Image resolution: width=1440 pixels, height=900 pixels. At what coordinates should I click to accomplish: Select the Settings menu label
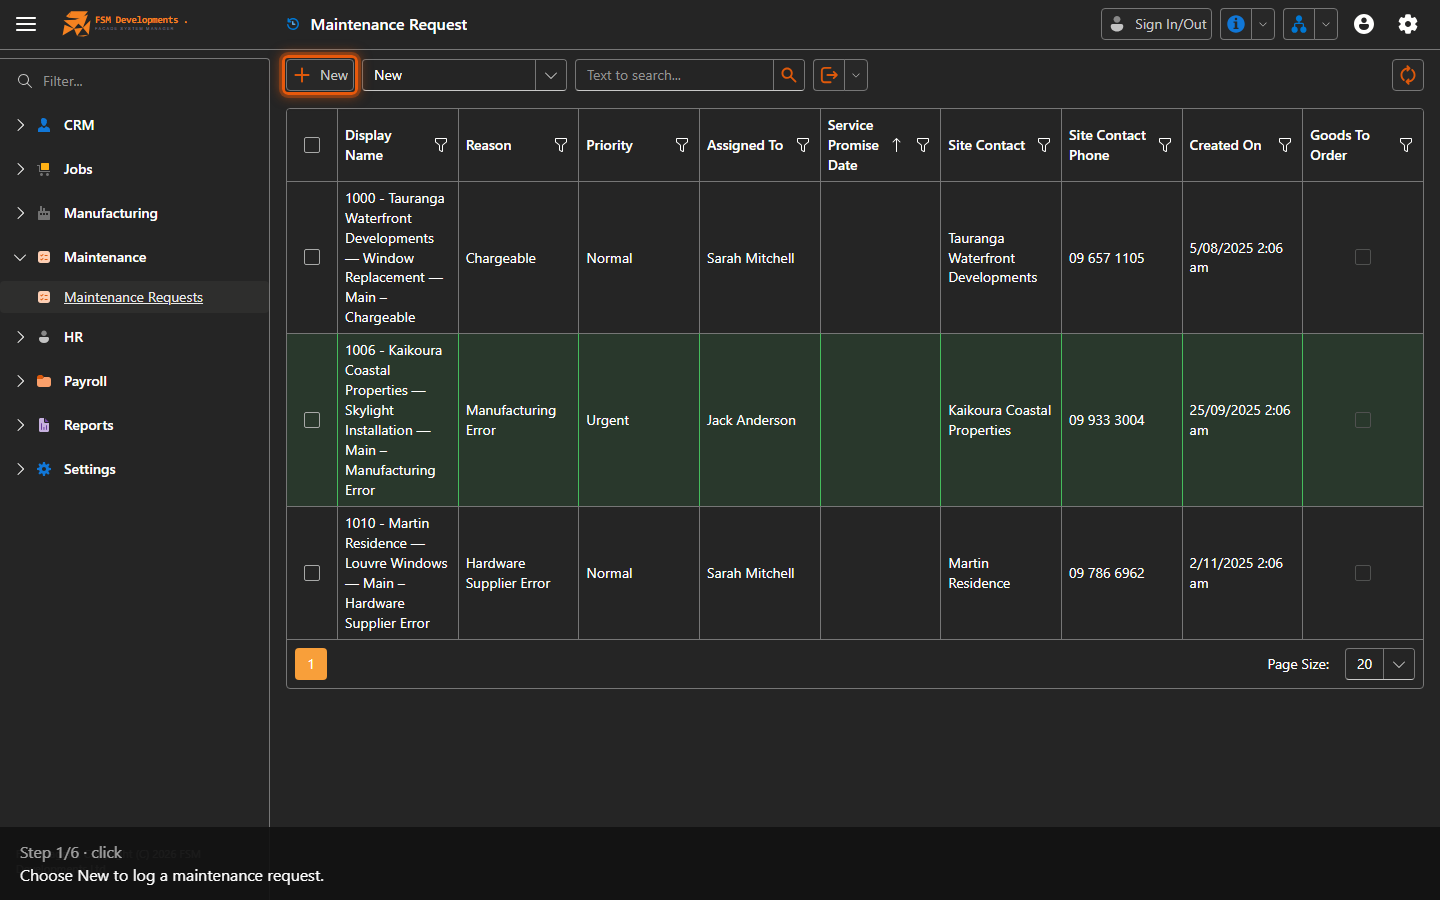coord(90,469)
